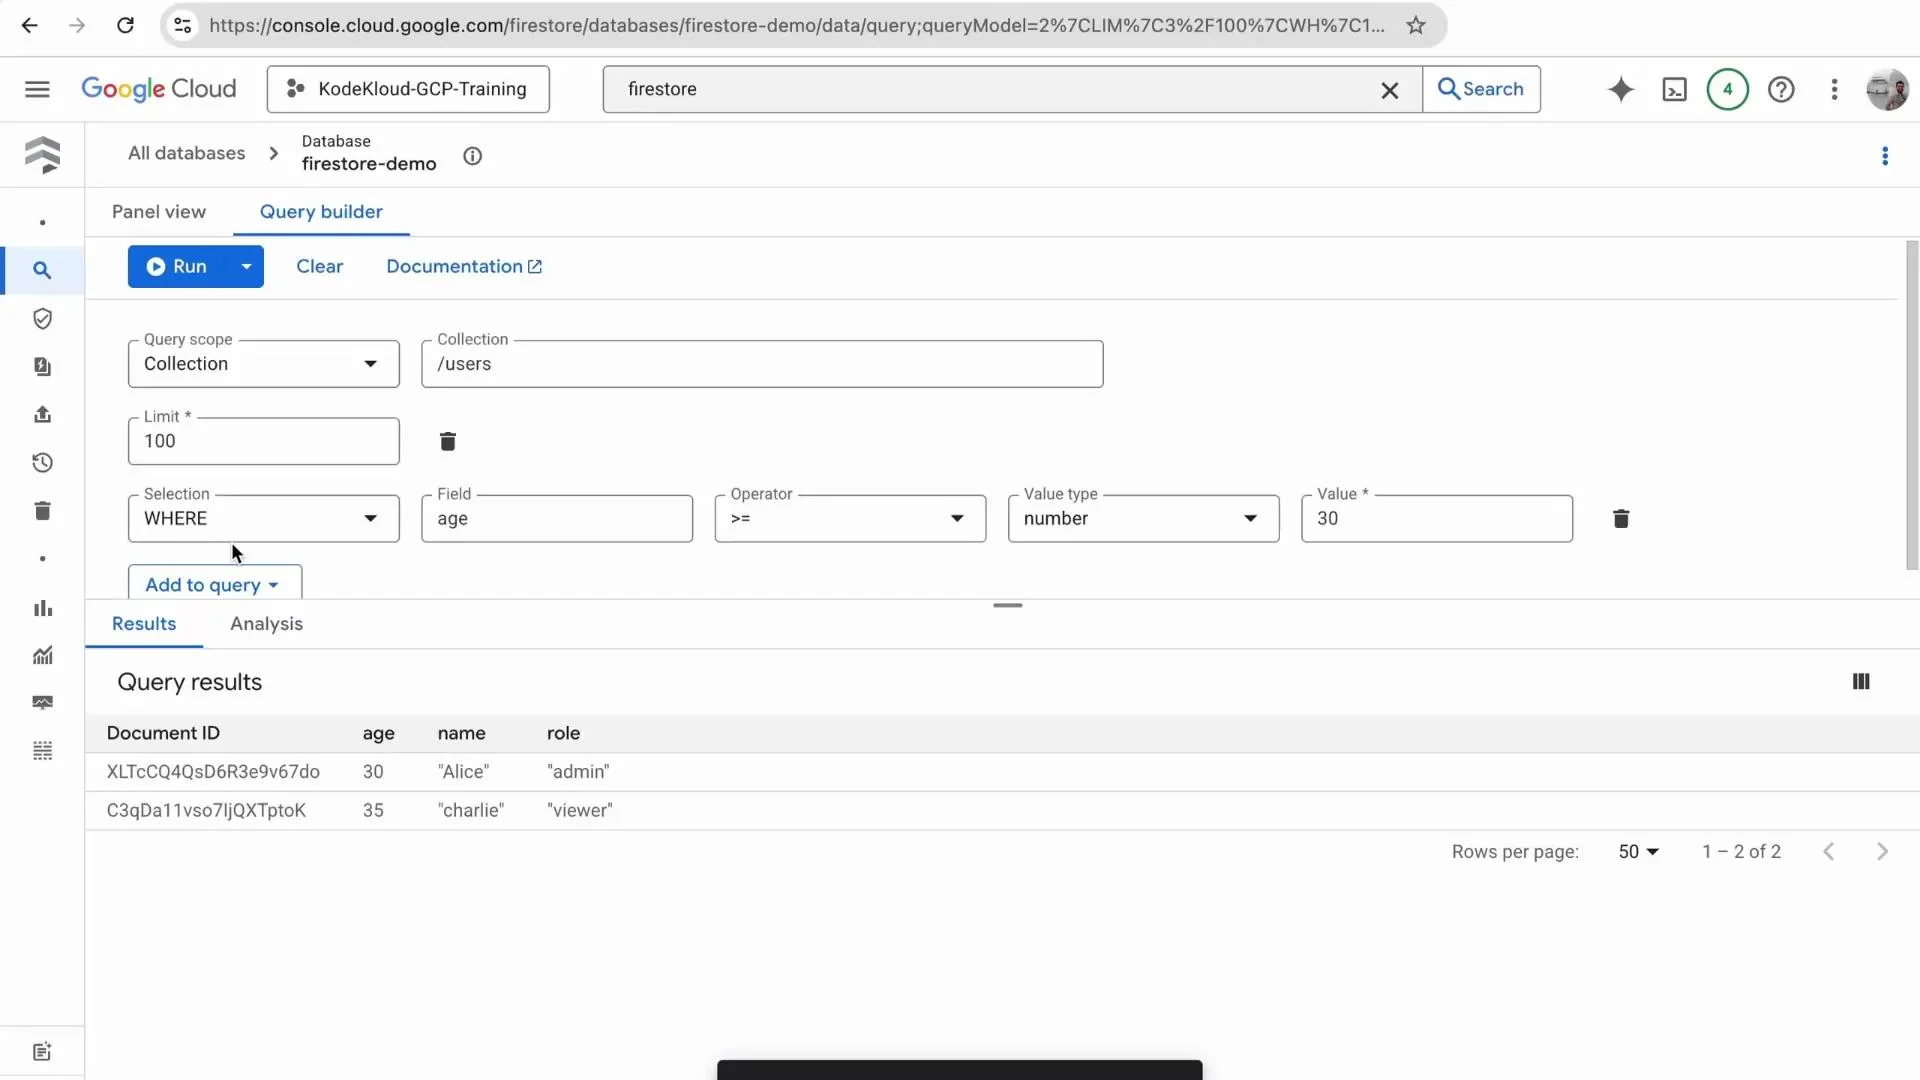Open Key Visualizer grid icon in sidebar
1920x1080 pixels.
42,750
